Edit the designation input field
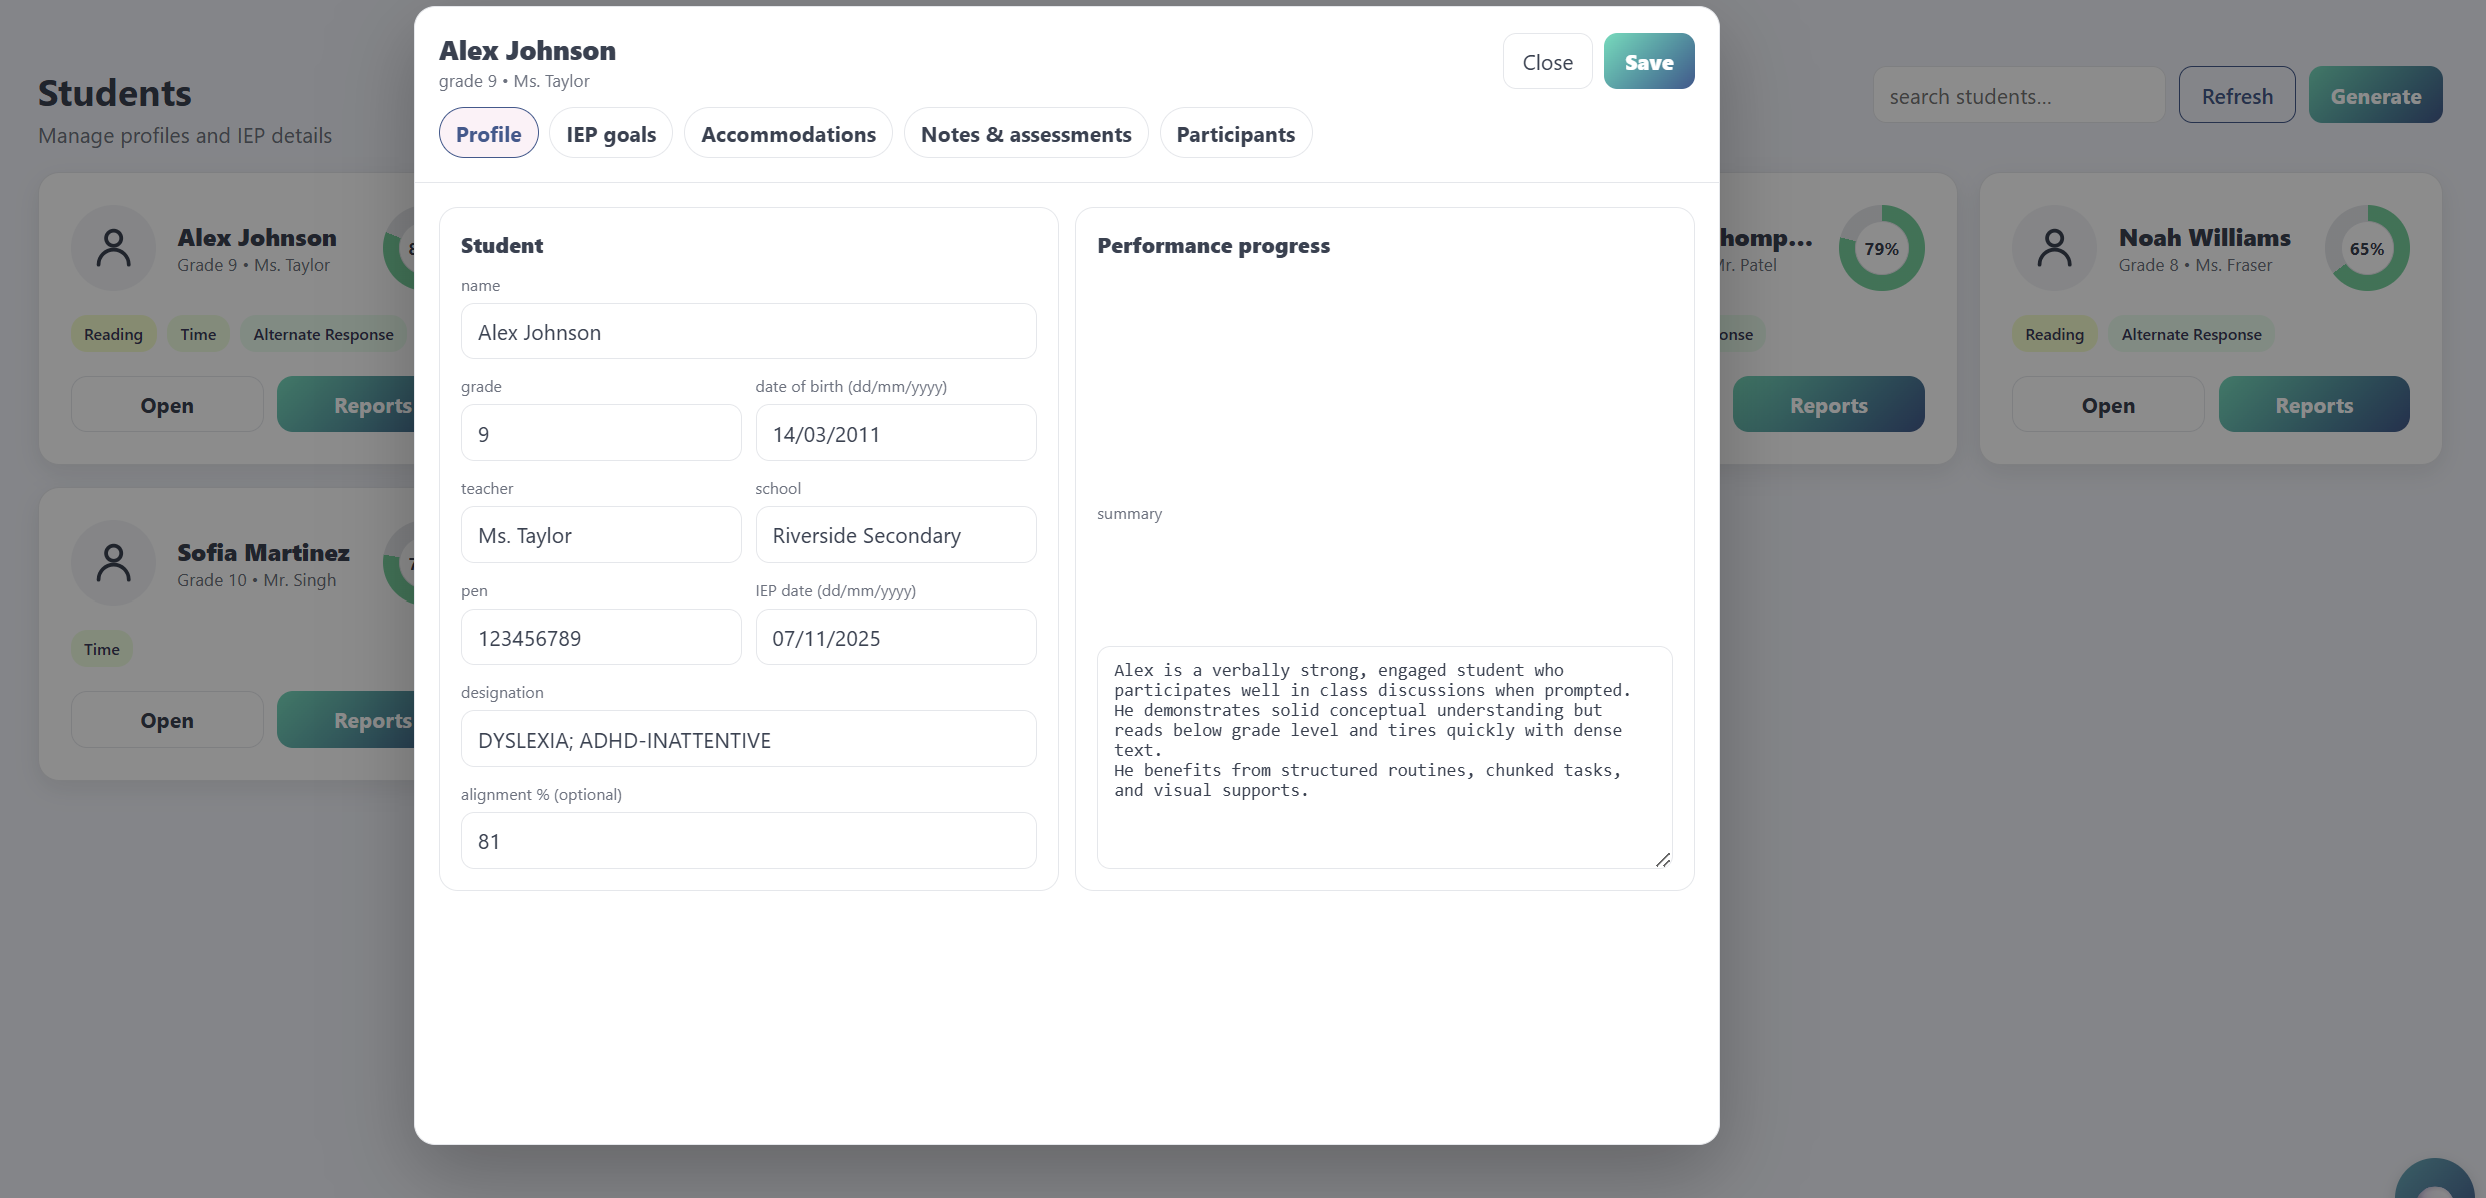This screenshot has height=1198, width=2486. pos(748,740)
